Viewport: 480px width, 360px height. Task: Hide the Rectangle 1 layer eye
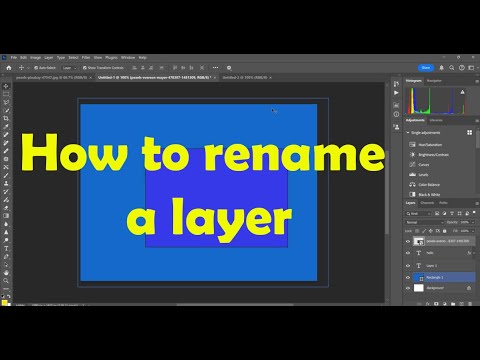(408, 277)
